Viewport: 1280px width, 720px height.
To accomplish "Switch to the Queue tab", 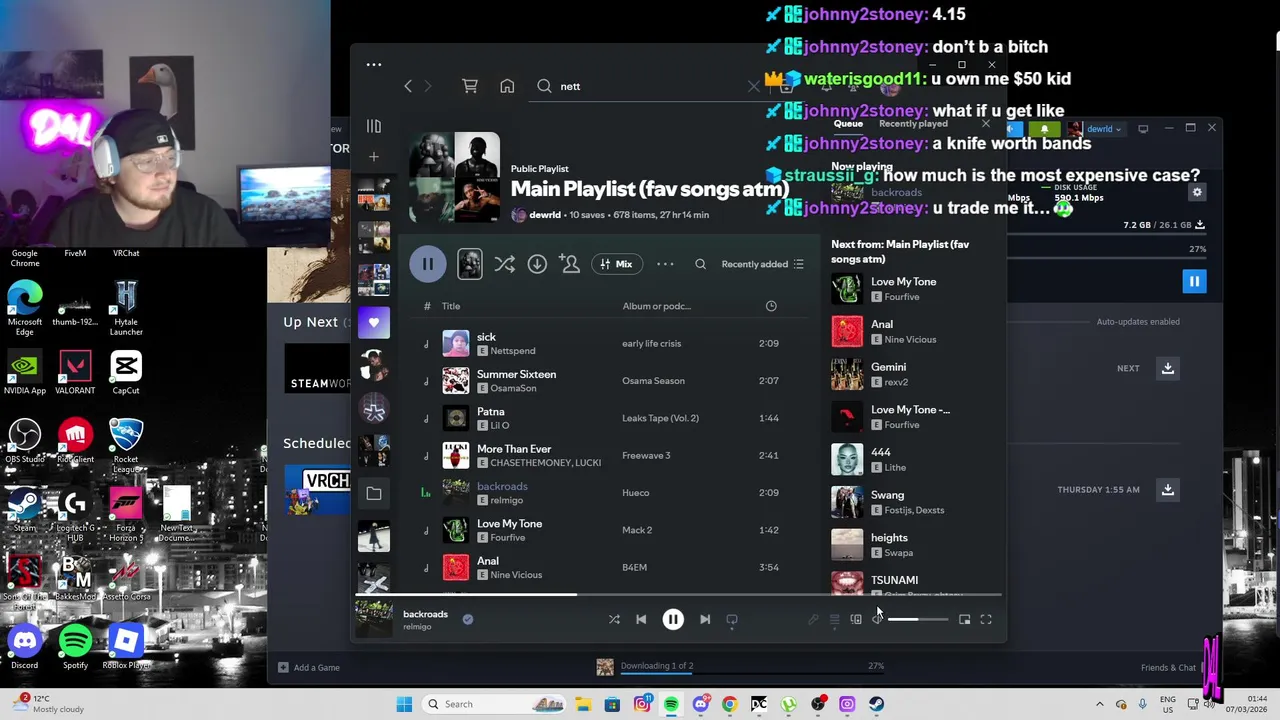I will click(x=848, y=124).
